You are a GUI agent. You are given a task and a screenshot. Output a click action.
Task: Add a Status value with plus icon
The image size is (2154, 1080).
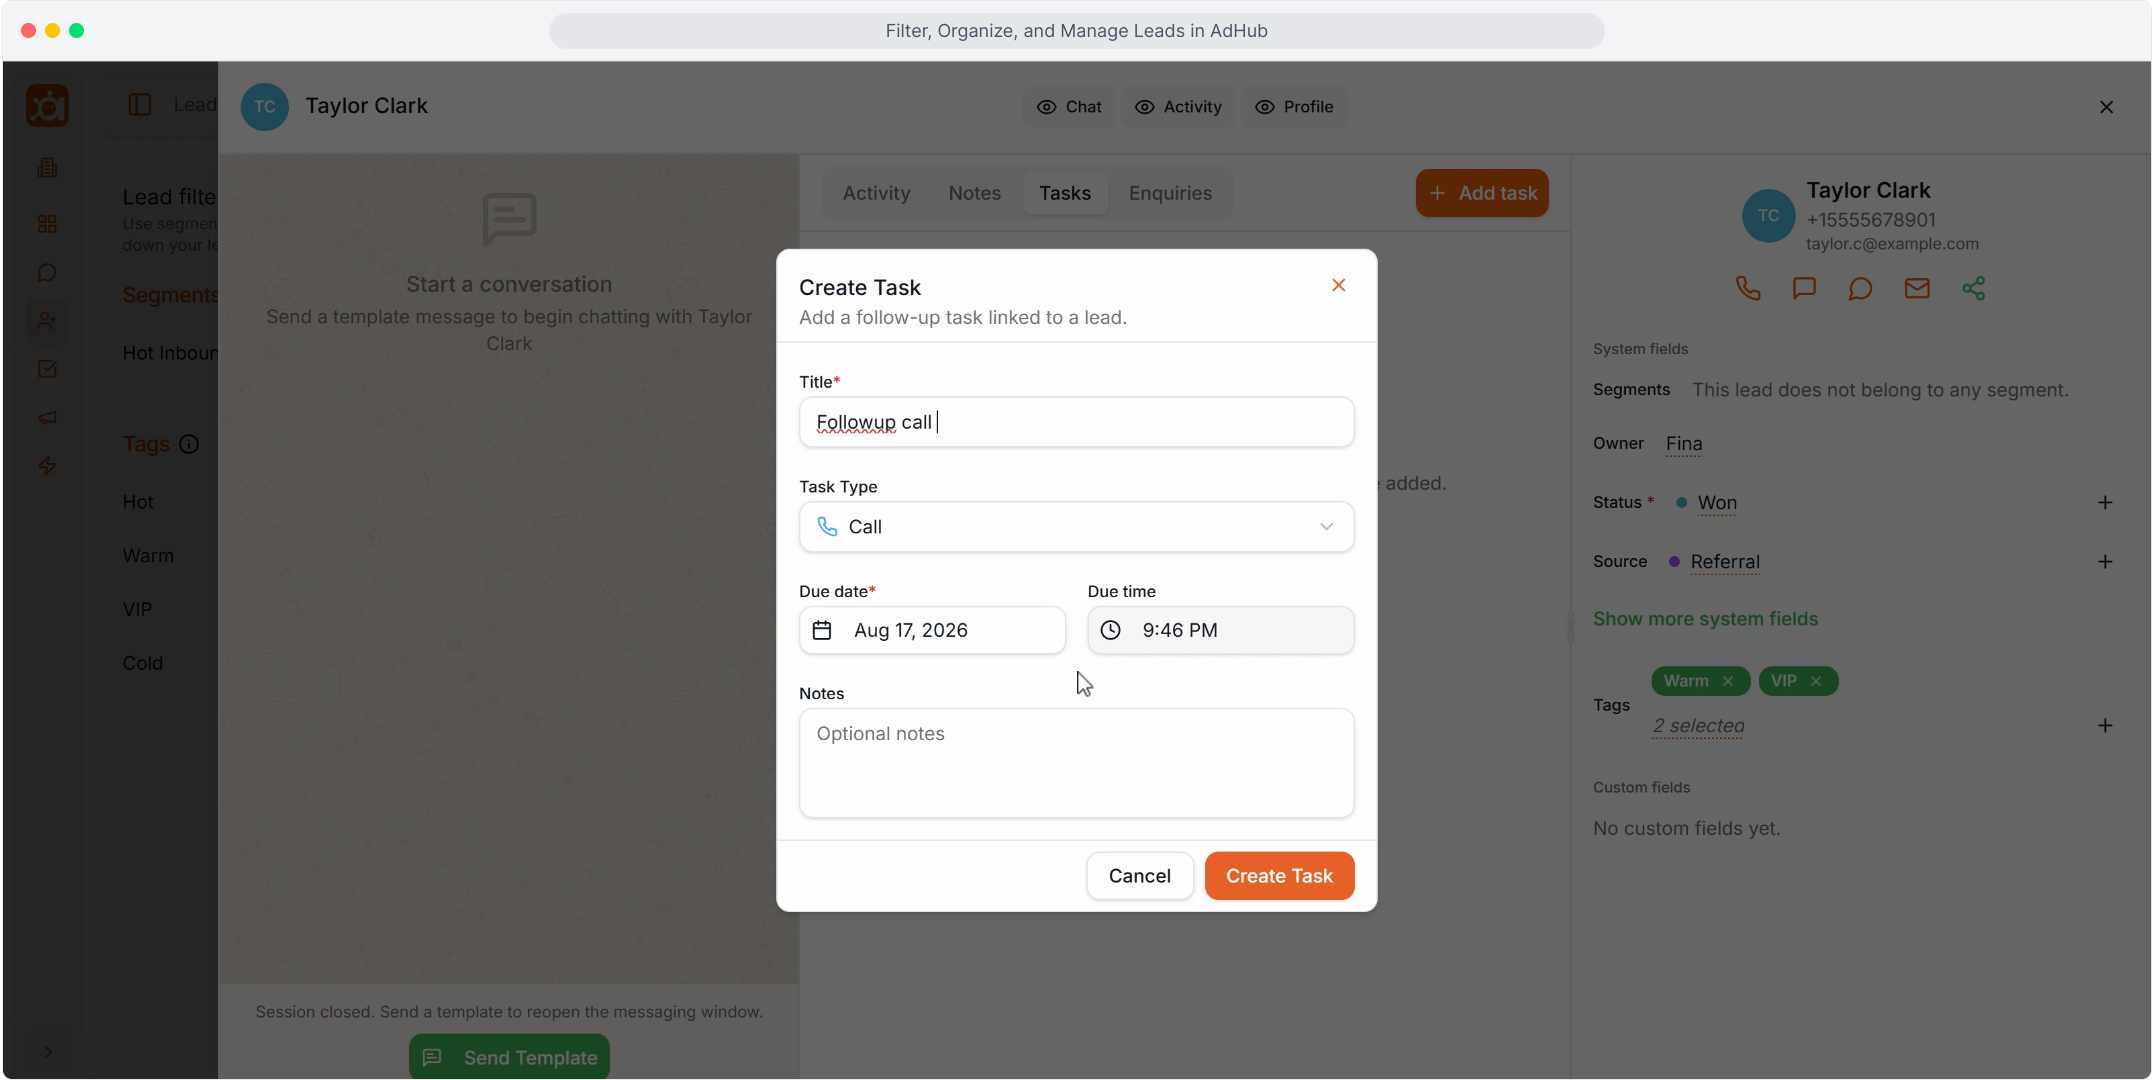[2105, 502]
